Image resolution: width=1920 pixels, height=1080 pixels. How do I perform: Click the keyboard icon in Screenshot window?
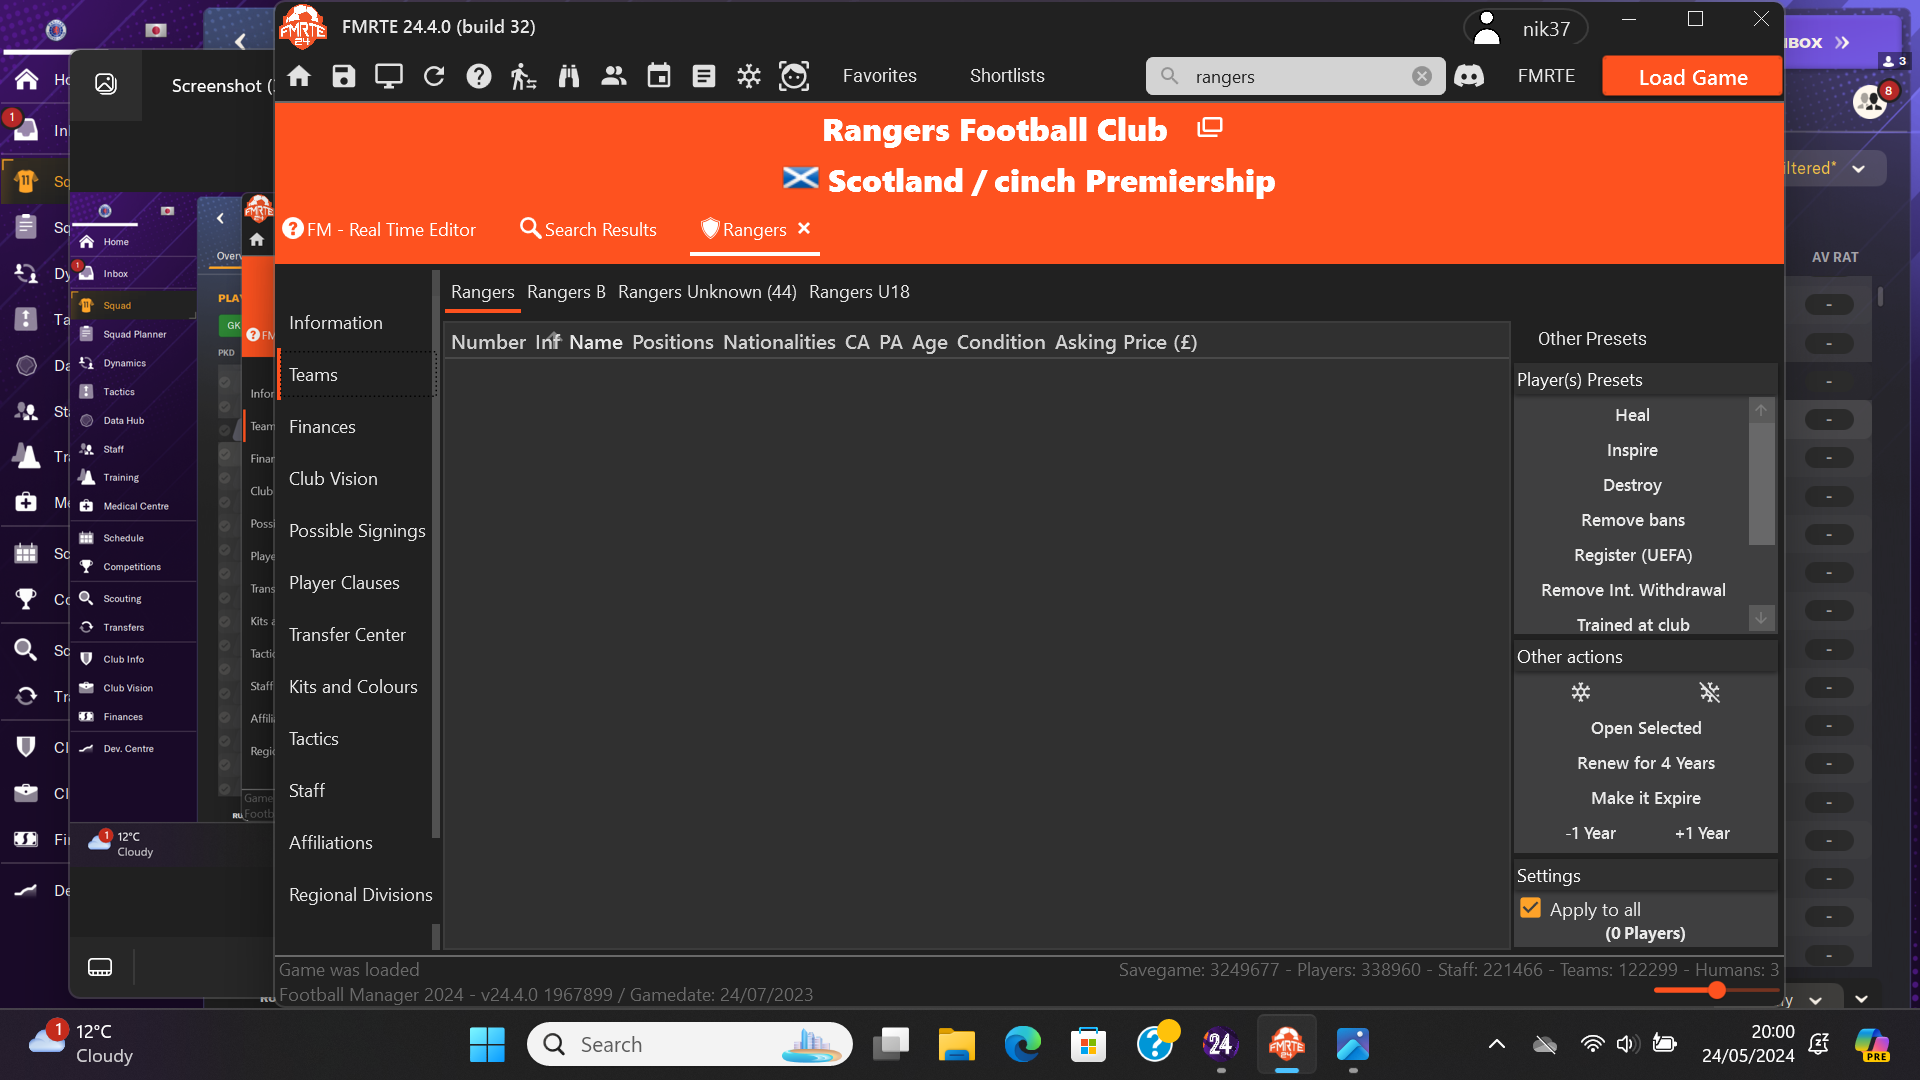pyautogui.click(x=100, y=967)
